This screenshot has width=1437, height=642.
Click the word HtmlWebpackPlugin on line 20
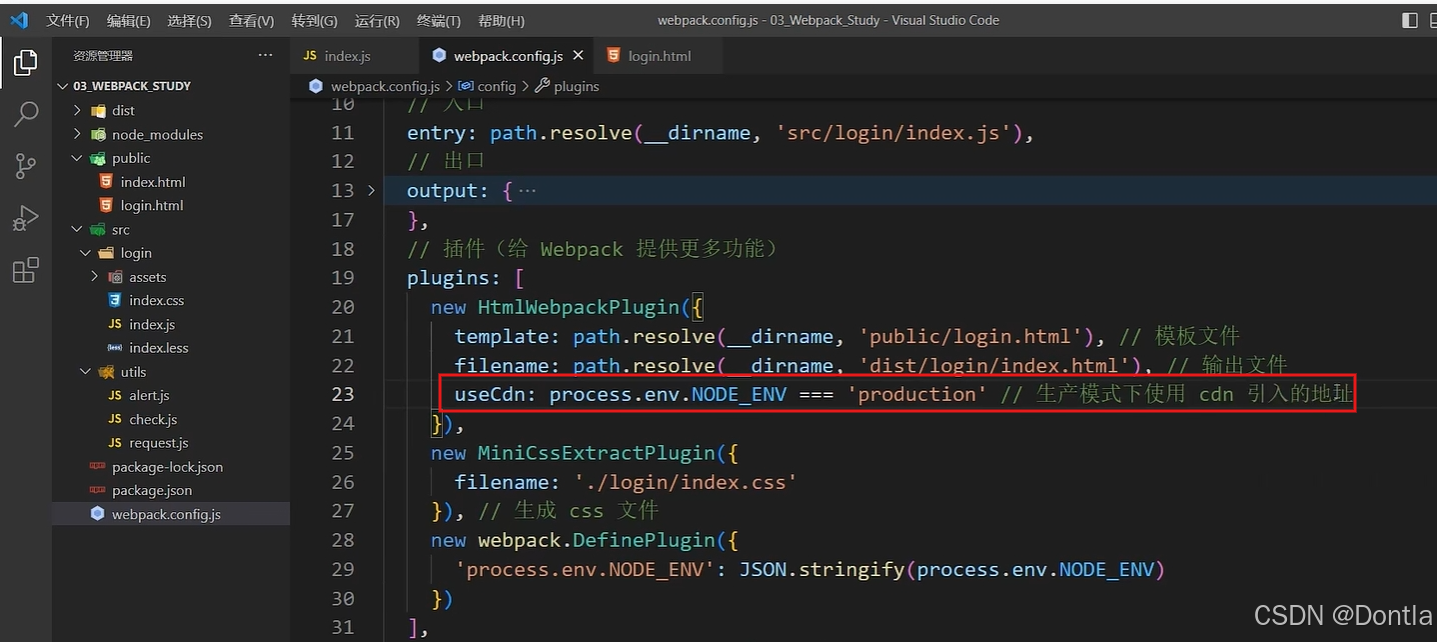coord(578,307)
